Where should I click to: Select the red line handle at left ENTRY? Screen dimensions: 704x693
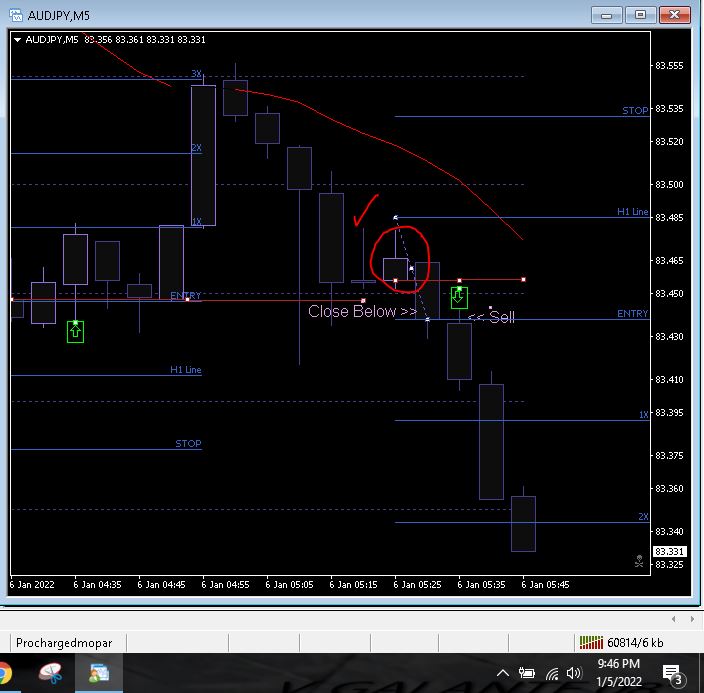[x=188, y=300]
